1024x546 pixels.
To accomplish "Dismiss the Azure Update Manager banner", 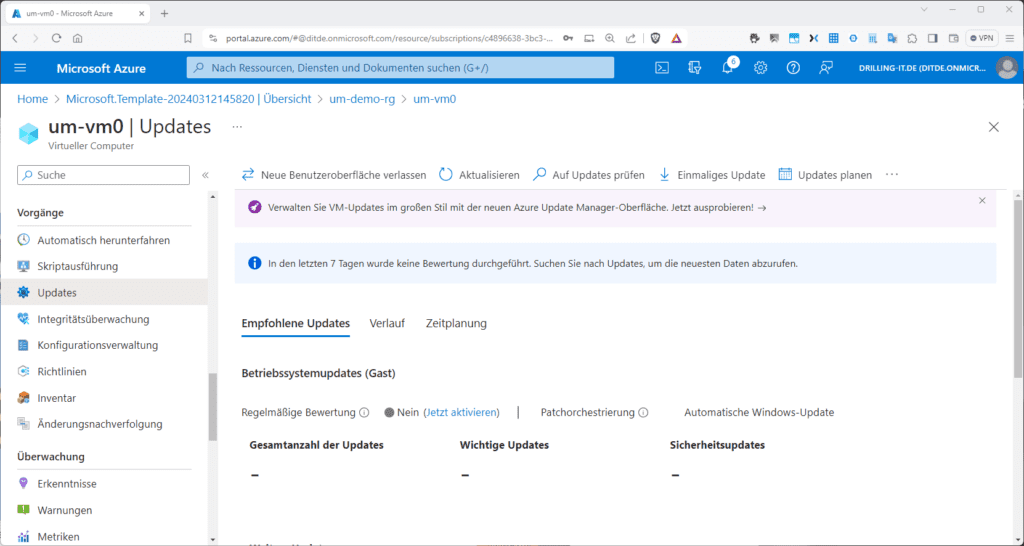I will (982, 201).
